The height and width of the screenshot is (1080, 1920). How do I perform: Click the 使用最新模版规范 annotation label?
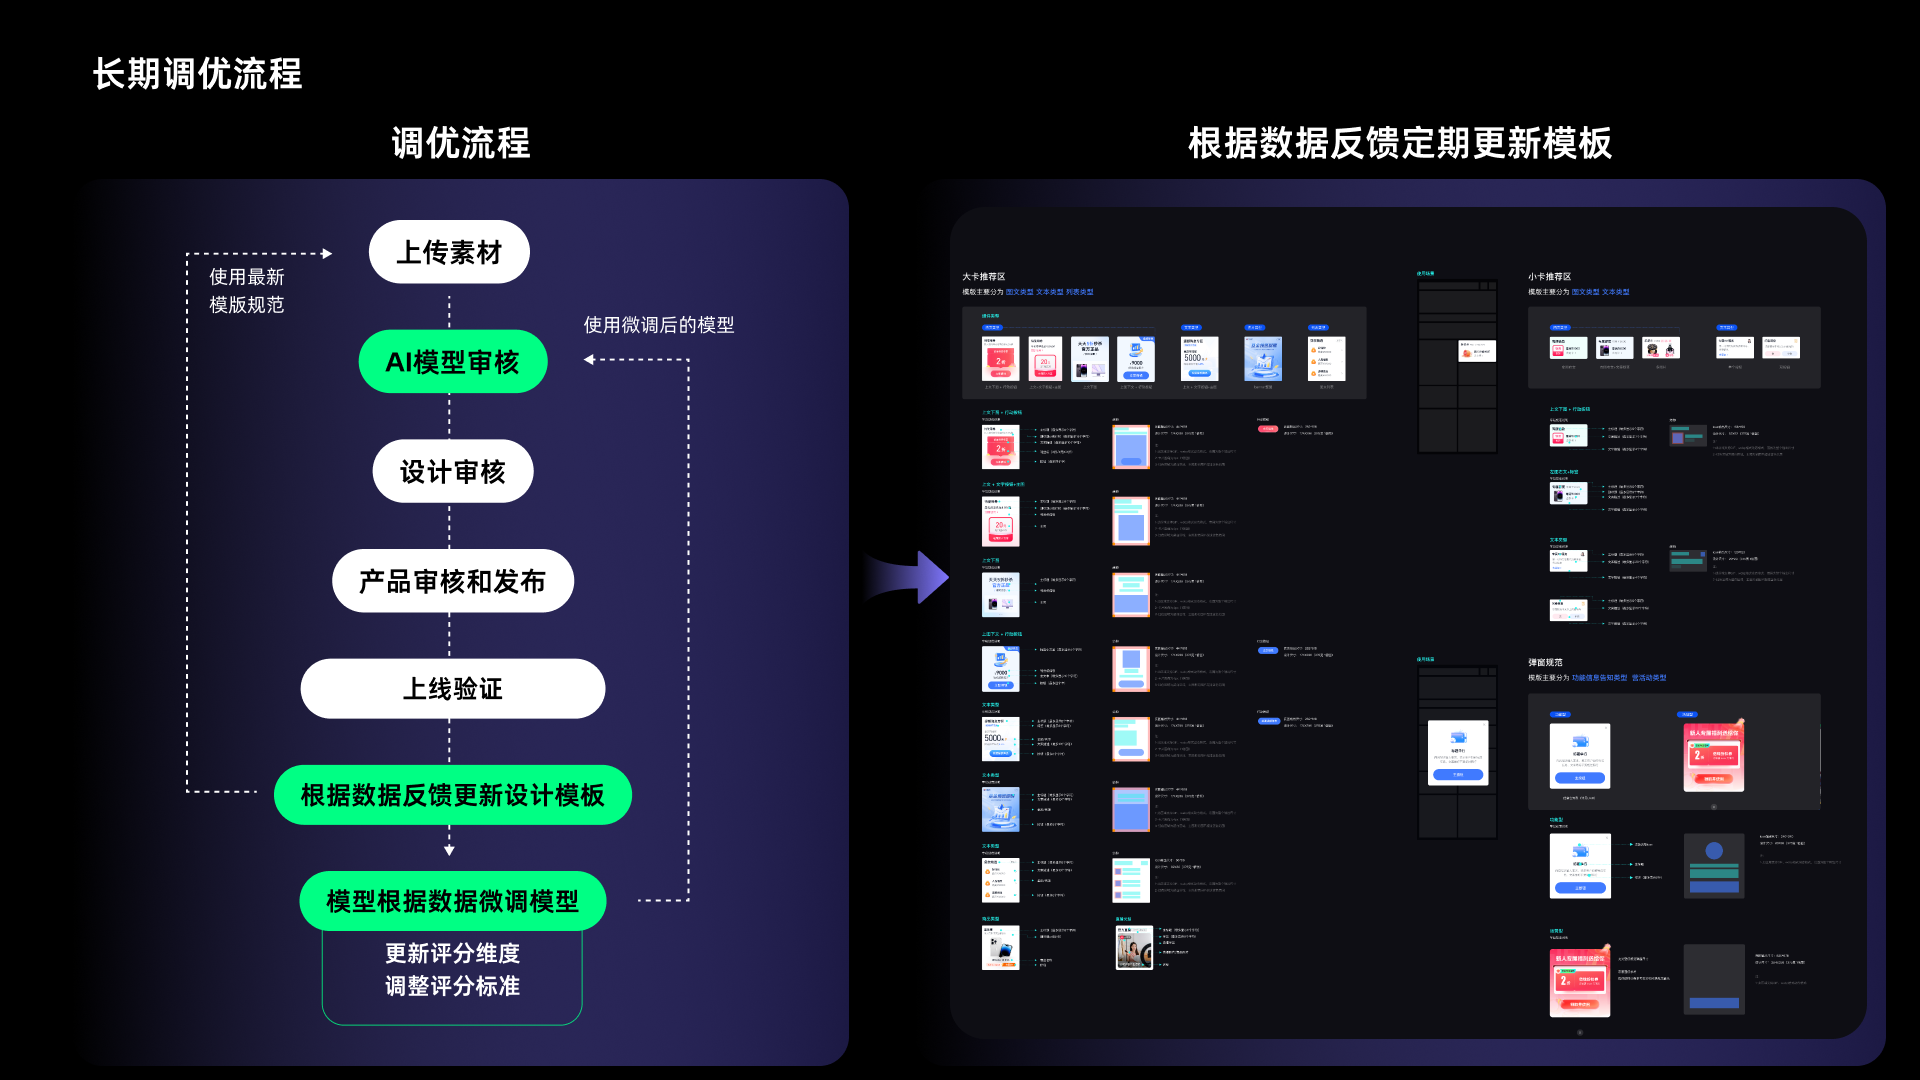[x=246, y=291]
